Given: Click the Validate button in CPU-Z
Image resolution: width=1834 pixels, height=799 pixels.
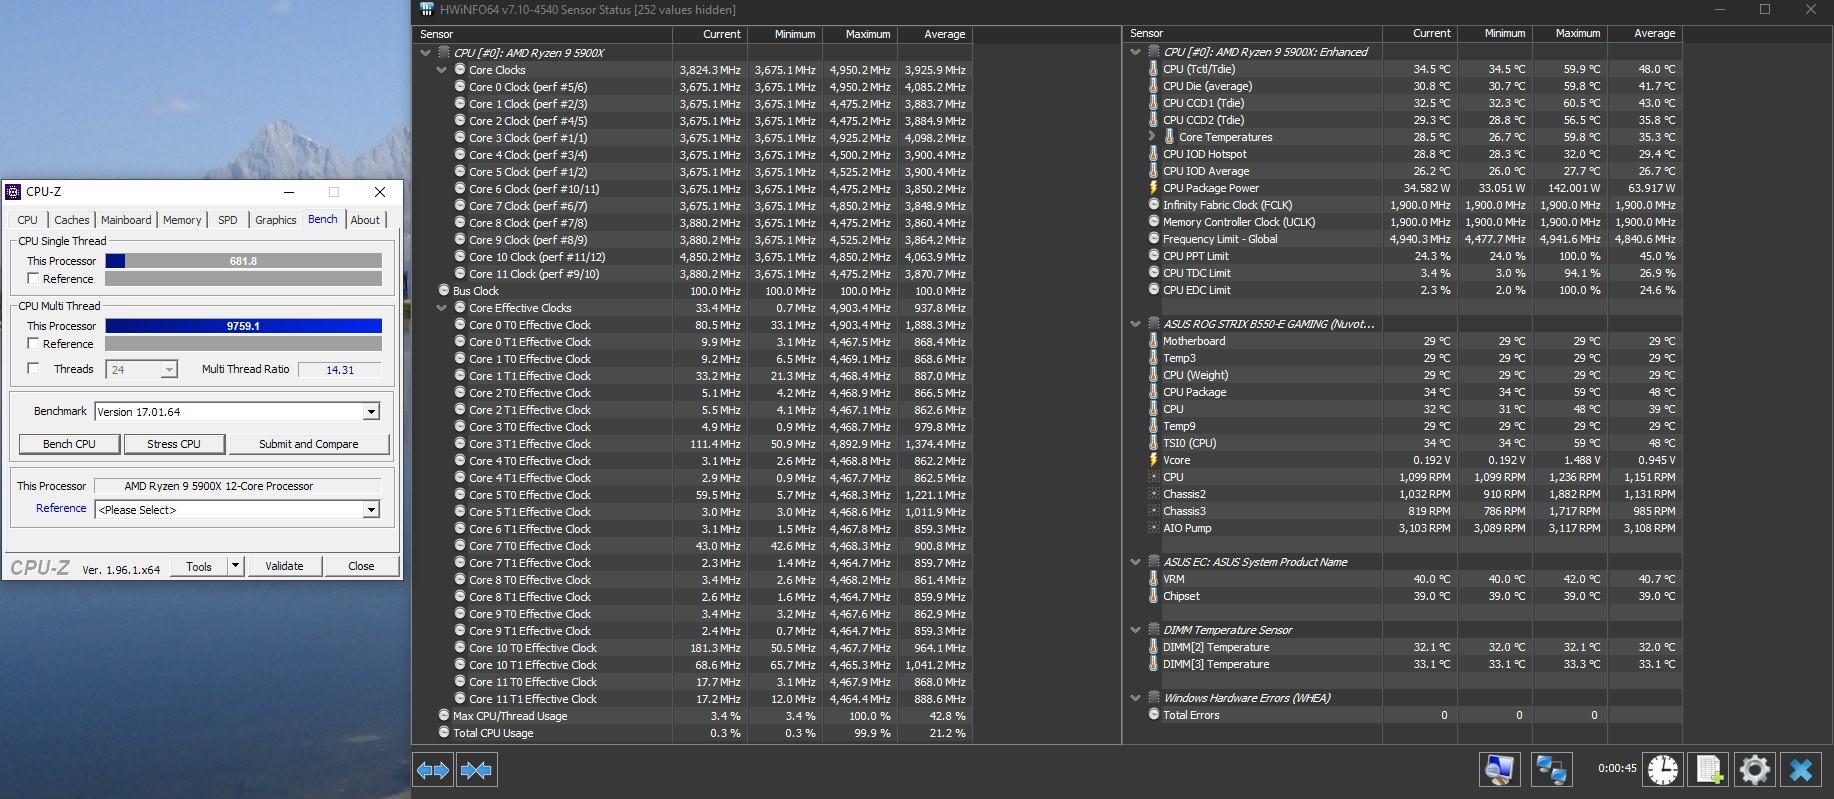Looking at the screenshot, I should tap(284, 566).
